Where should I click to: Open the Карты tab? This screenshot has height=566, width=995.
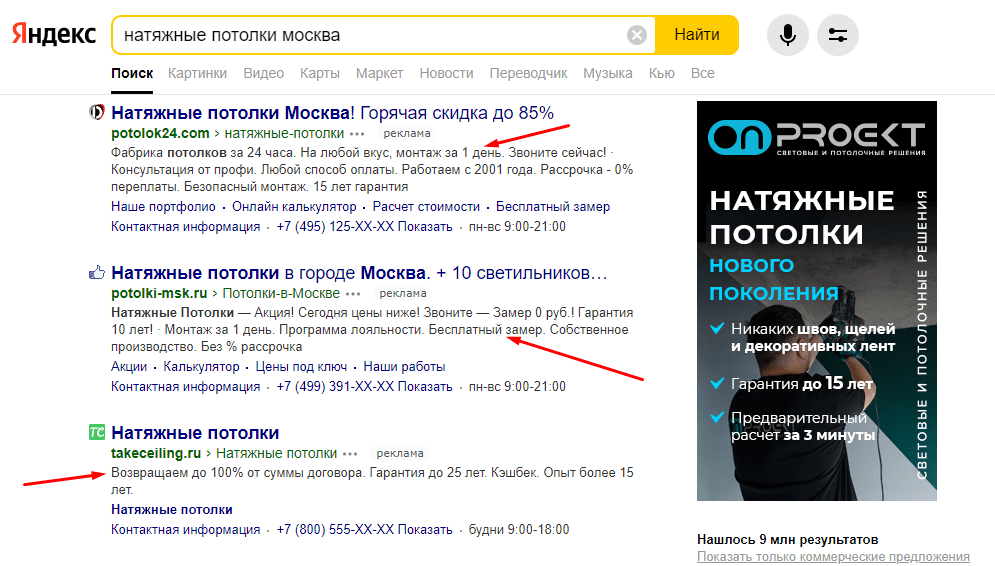pyautogui.click(x=320, y=74)
